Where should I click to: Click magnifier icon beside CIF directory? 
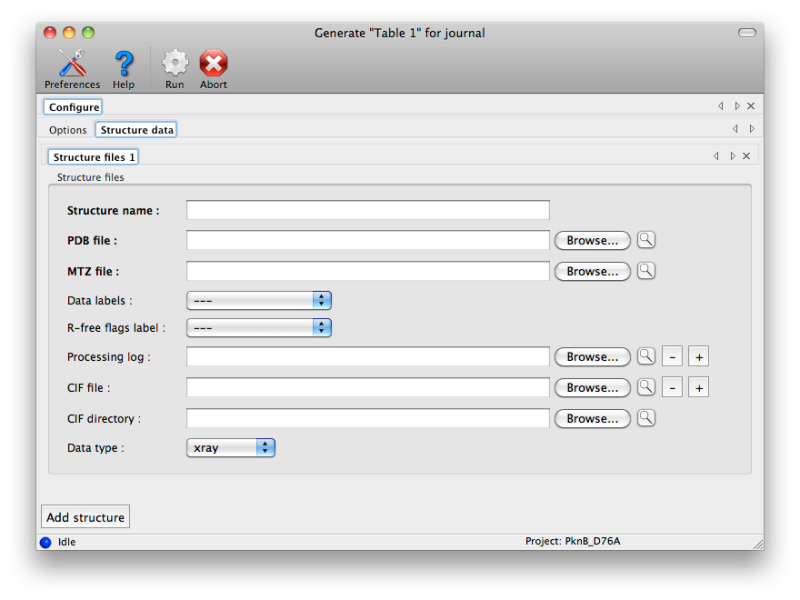click(646, 419)
